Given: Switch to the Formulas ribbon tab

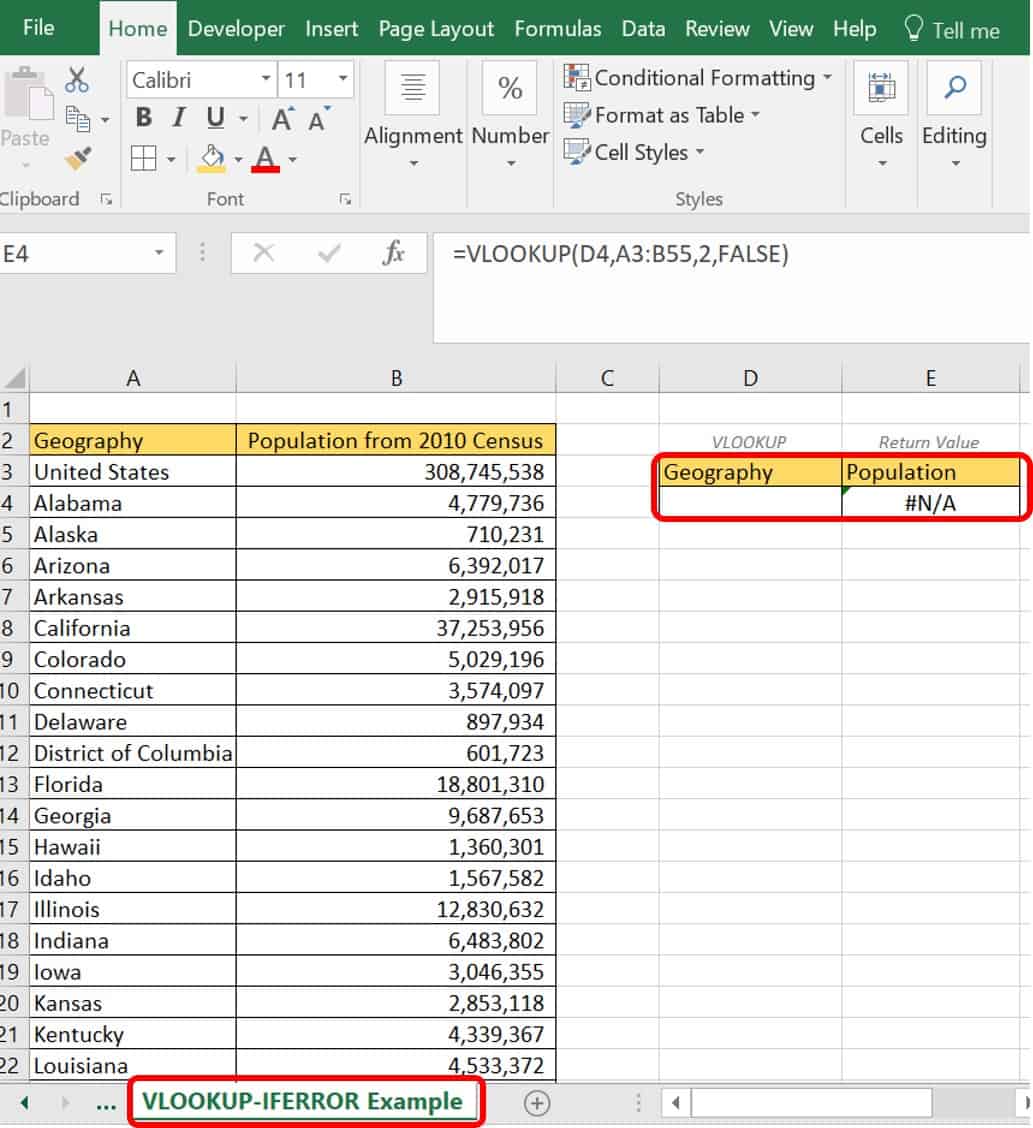Looking at the screenshot, I should 557,29.
